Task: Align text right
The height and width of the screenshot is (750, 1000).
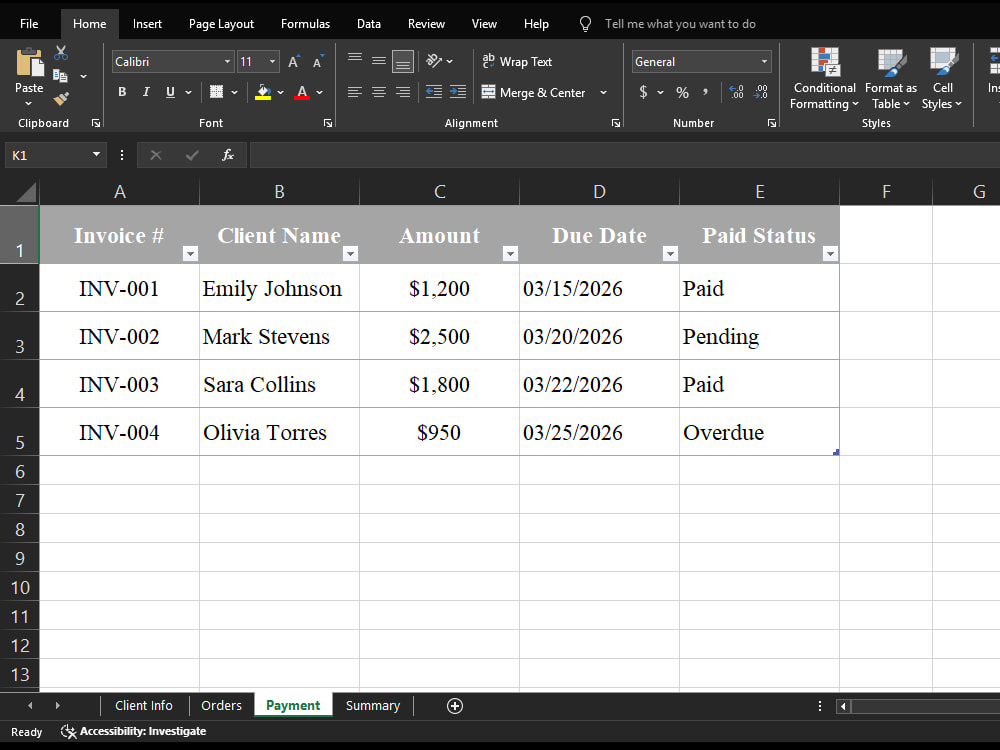Action: (402, 92)
